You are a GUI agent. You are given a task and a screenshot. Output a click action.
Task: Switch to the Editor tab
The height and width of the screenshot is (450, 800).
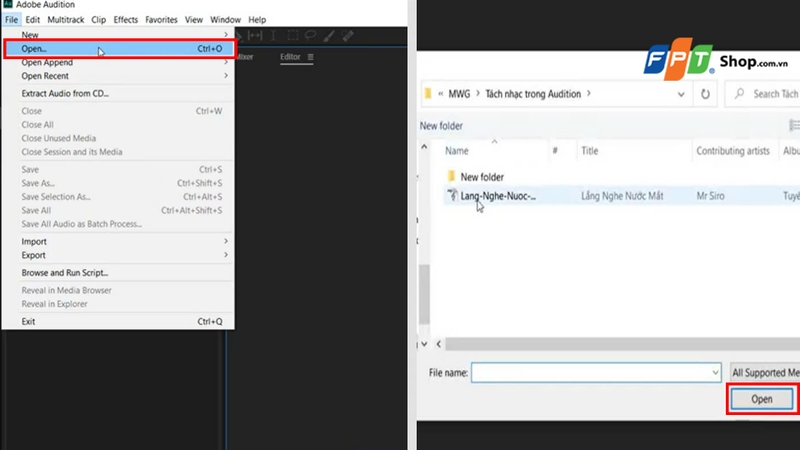(290, 57)
